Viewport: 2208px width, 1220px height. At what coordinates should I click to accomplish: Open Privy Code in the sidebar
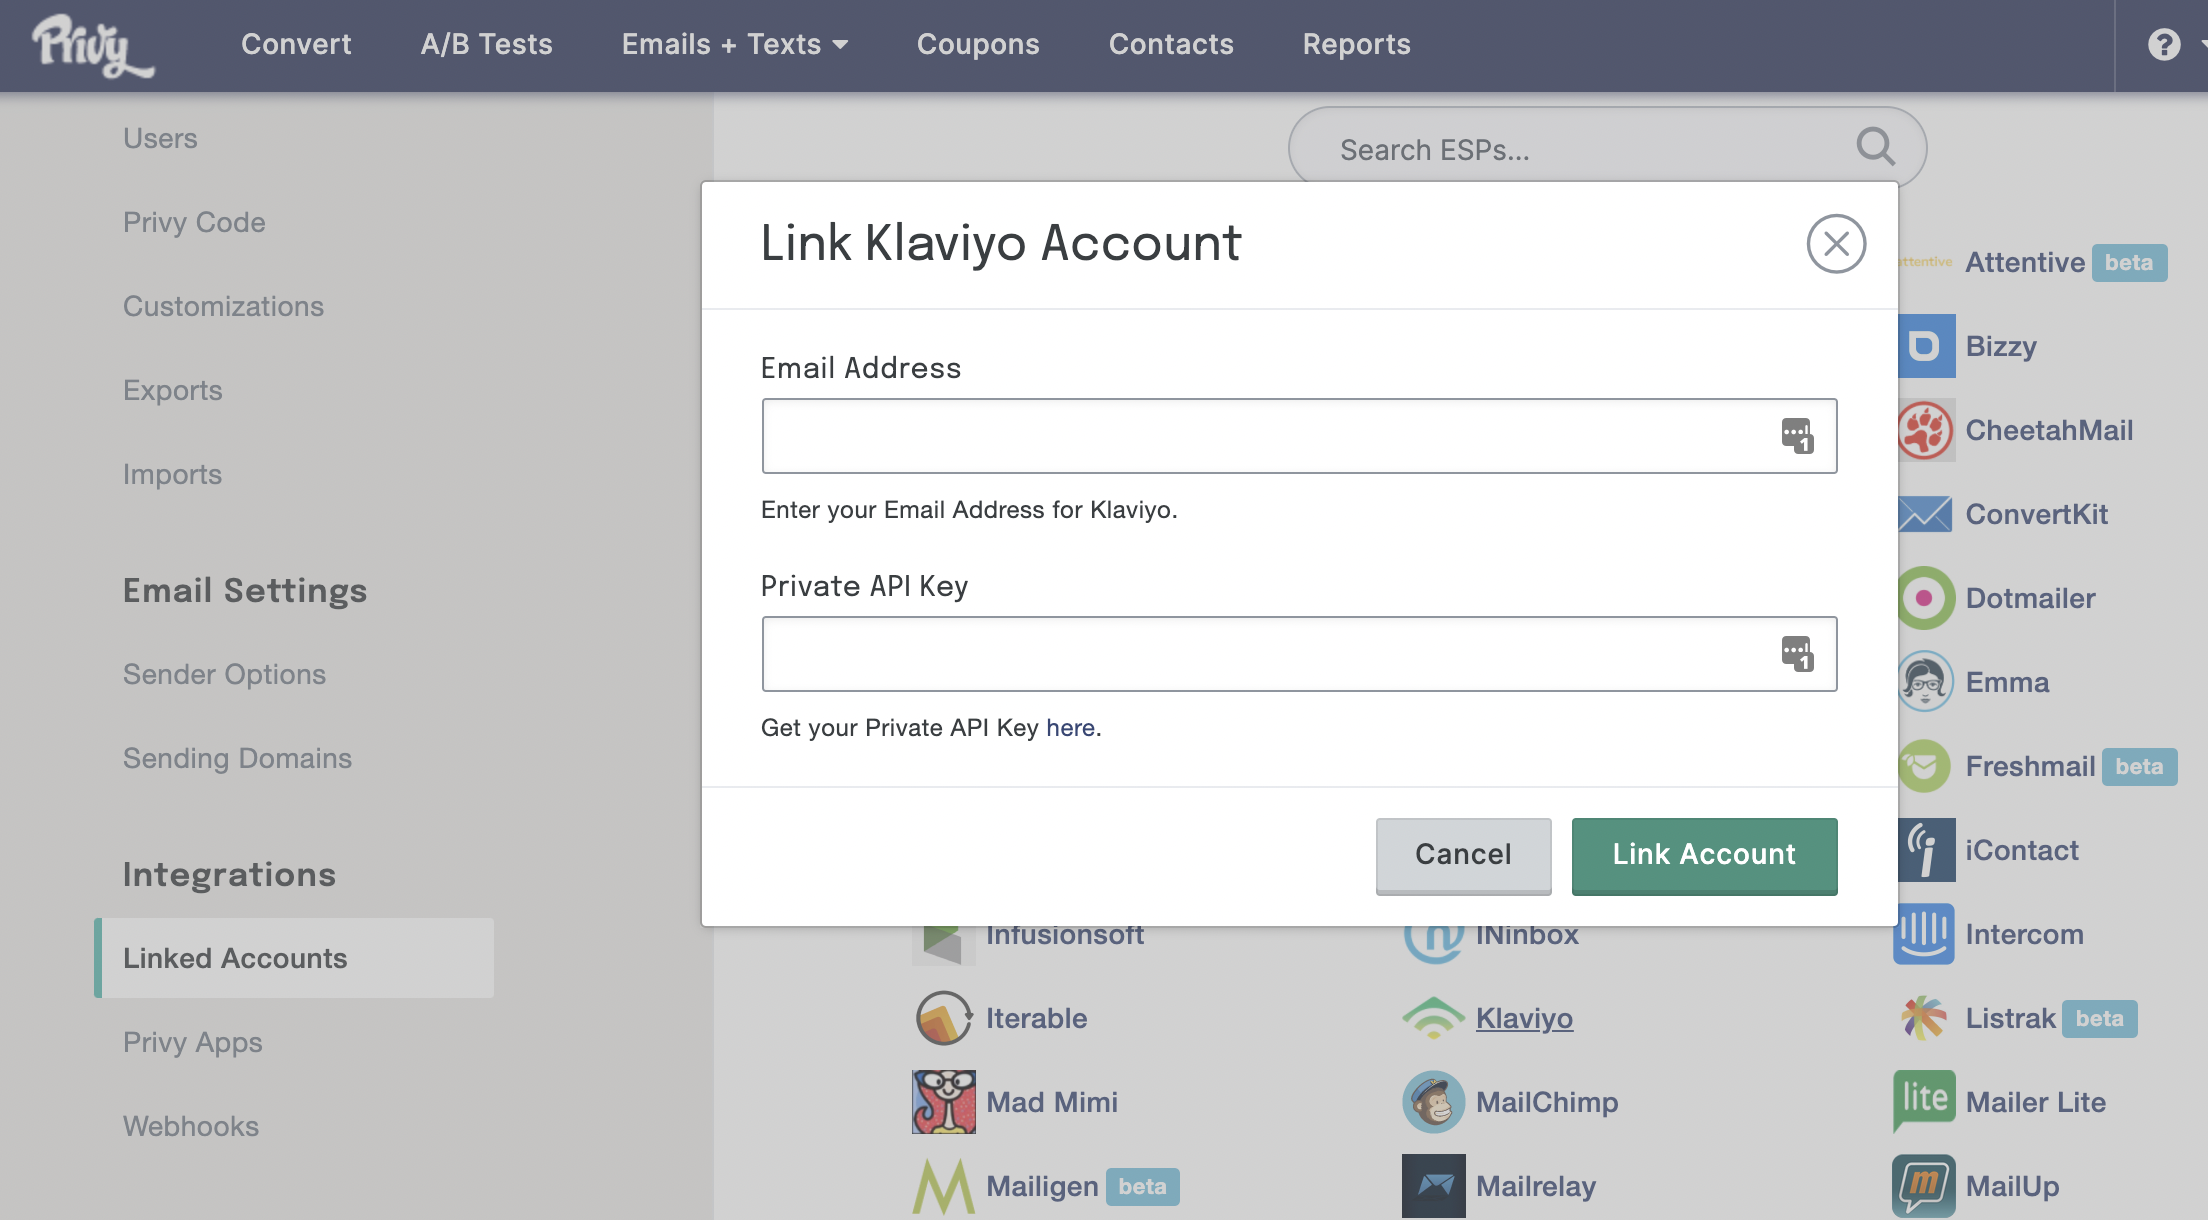click(x=194, y=222)
